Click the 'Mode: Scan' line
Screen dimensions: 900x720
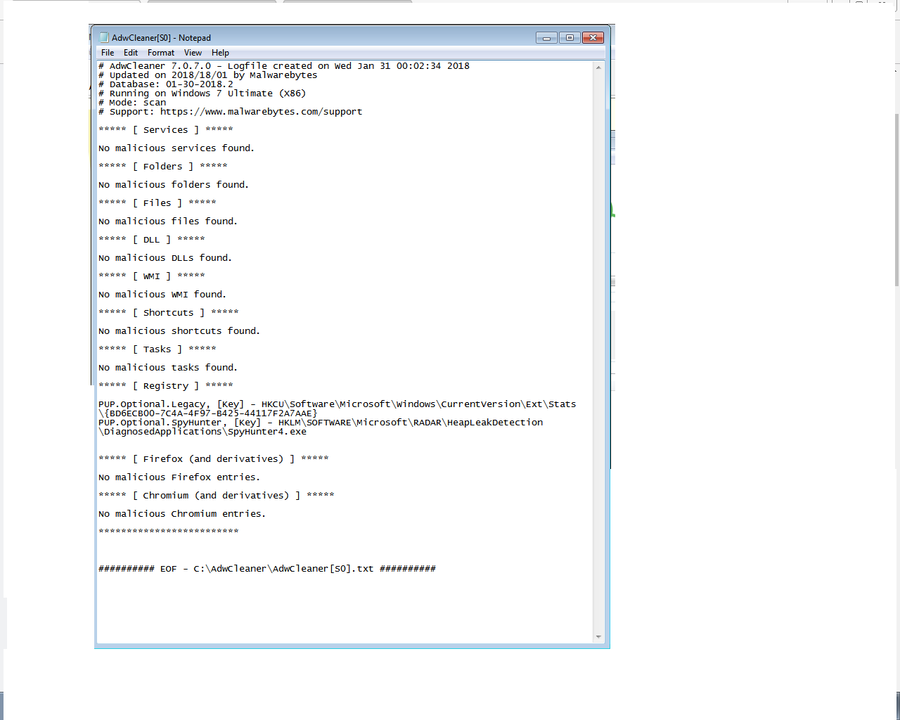[x=132, y=103]
